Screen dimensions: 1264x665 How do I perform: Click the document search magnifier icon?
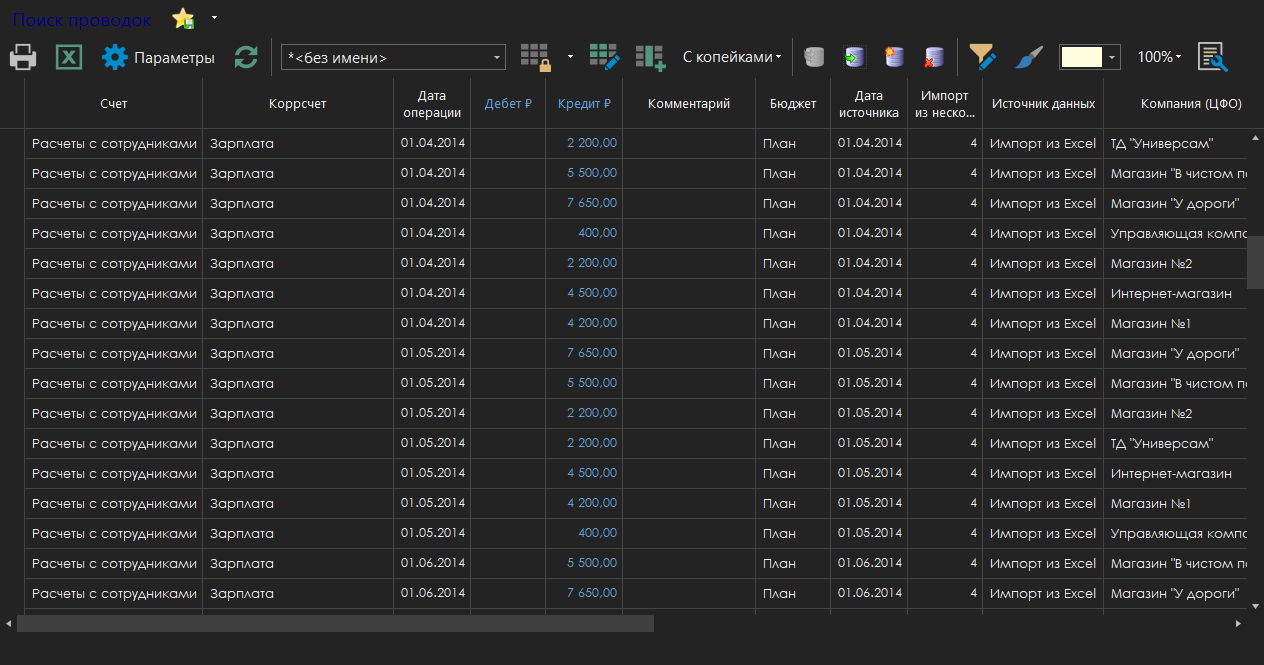pyautogui.click(x=1212, y=58)
